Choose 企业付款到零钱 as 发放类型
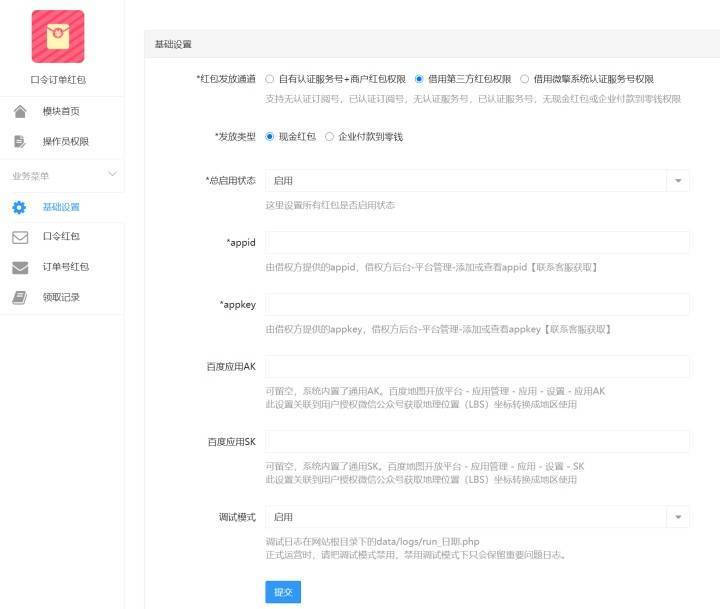Screen dimensions: 720x609 (329, 137)
